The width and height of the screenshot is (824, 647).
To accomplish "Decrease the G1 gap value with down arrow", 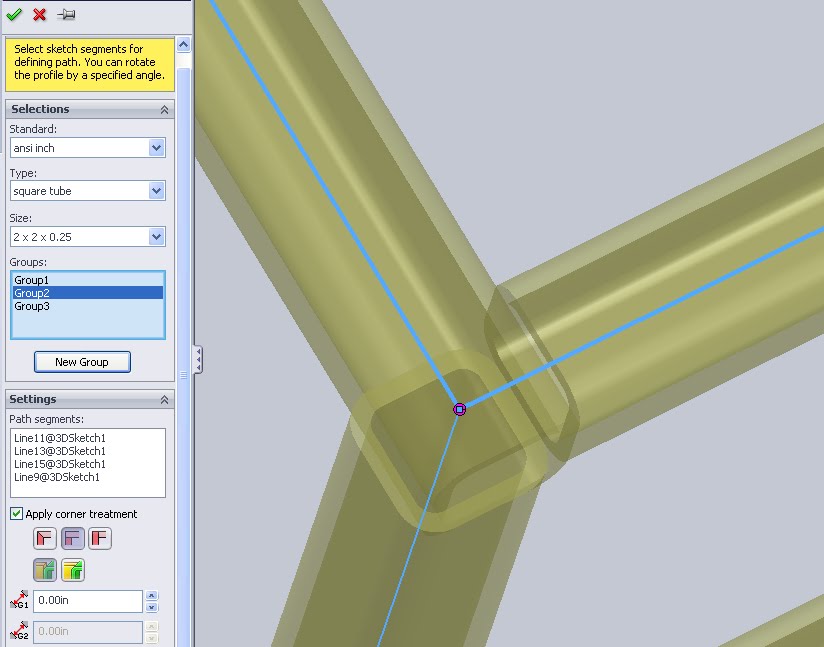I will pyautogui.click(x=151, y=607).
